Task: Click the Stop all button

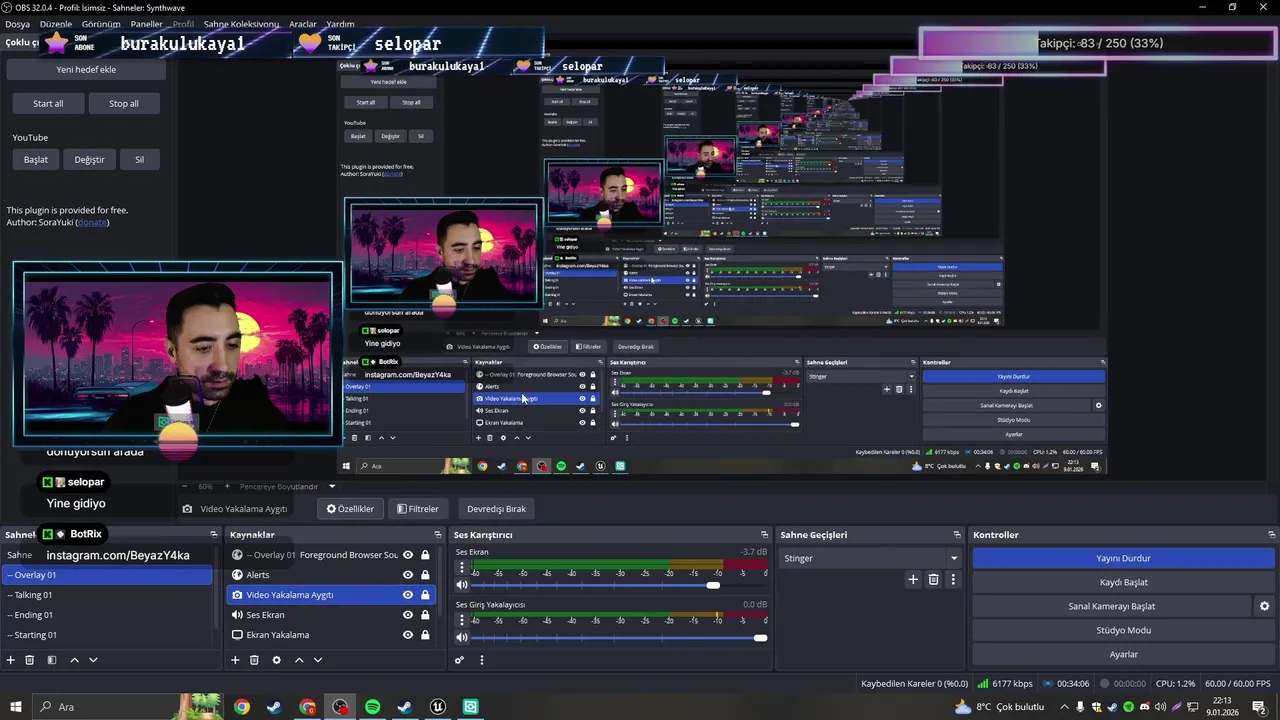Action: coord(124,103)
